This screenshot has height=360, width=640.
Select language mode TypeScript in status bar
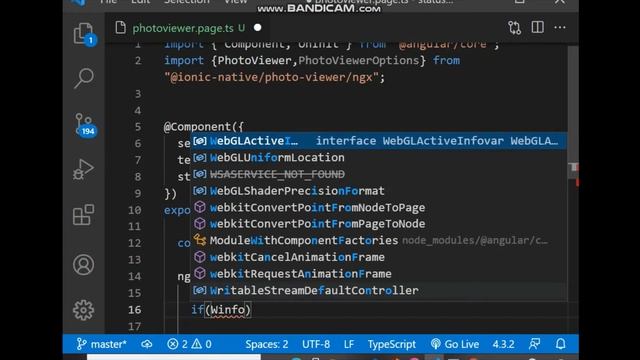[391, 344]
